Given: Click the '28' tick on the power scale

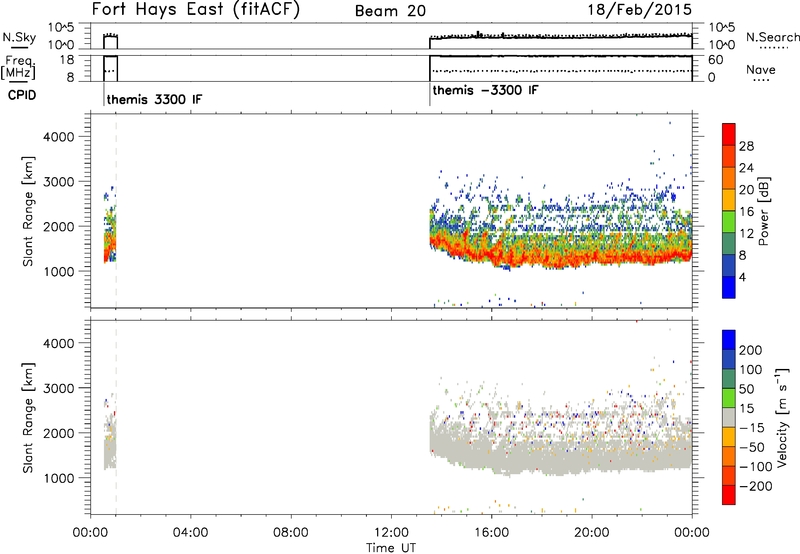Looking at the screenshot, I should tap(746, 146).
